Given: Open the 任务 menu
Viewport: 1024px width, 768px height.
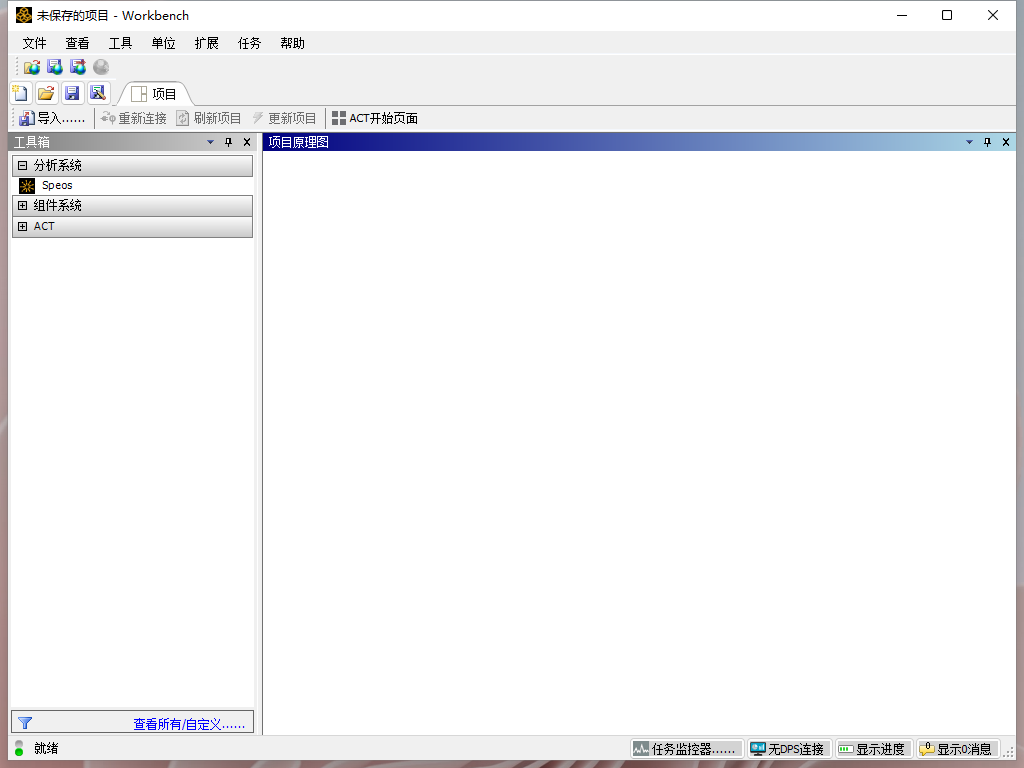Looking at the screenshot, I should click(249, 43).
